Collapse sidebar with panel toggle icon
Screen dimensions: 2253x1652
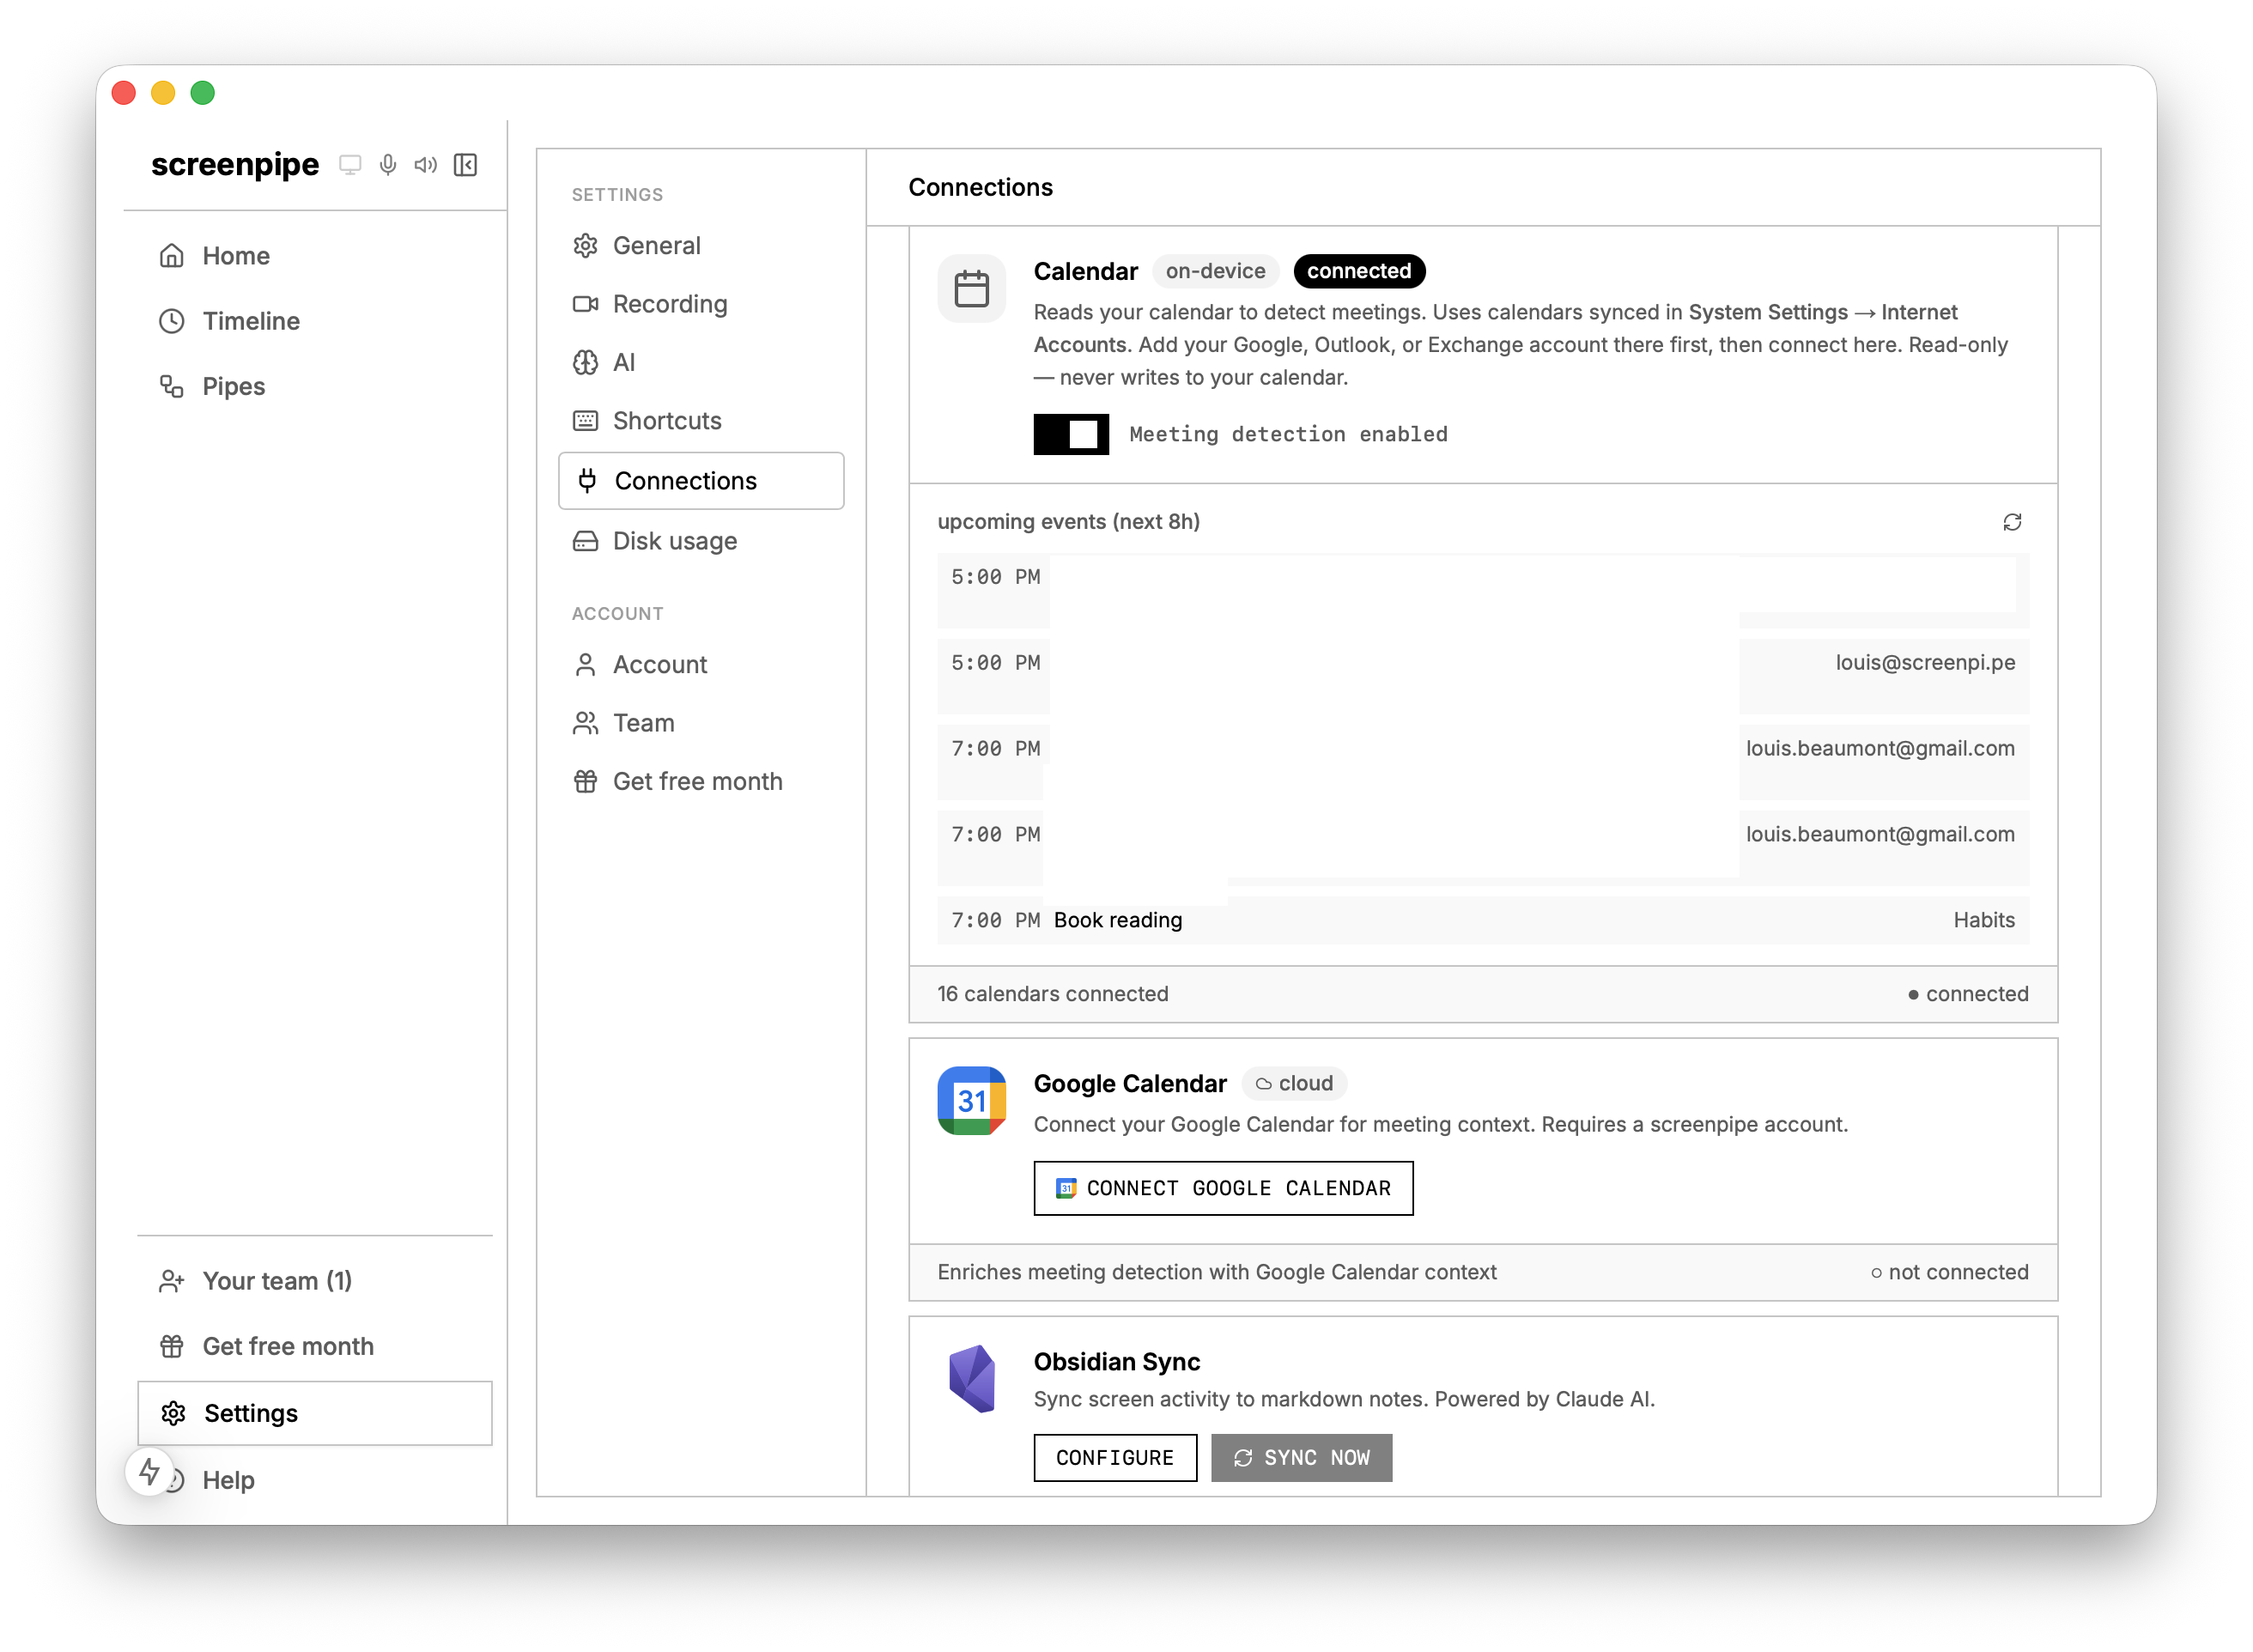(x=465, y=165)
